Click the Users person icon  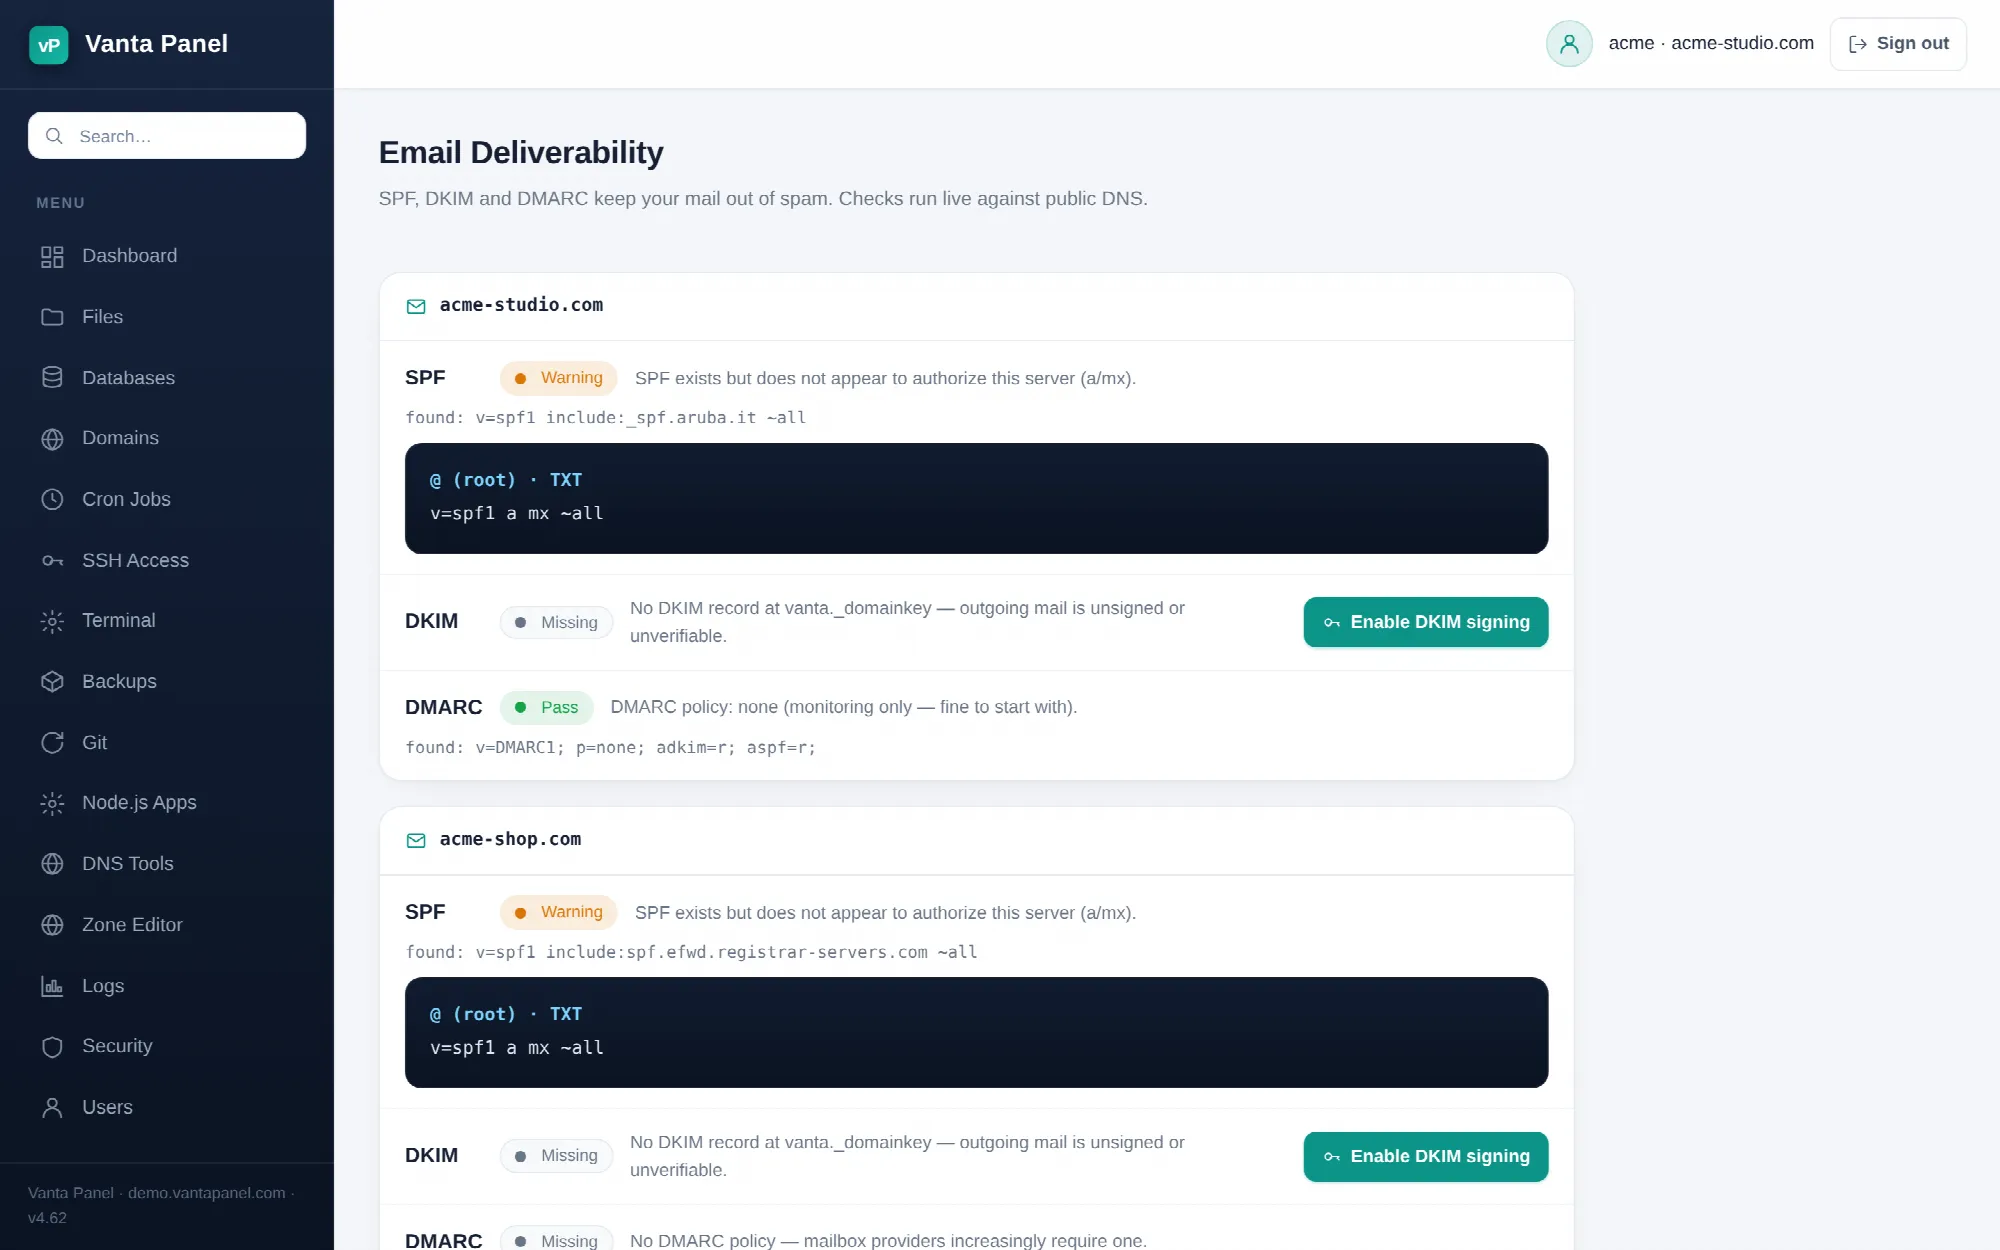pos(52,1108)
